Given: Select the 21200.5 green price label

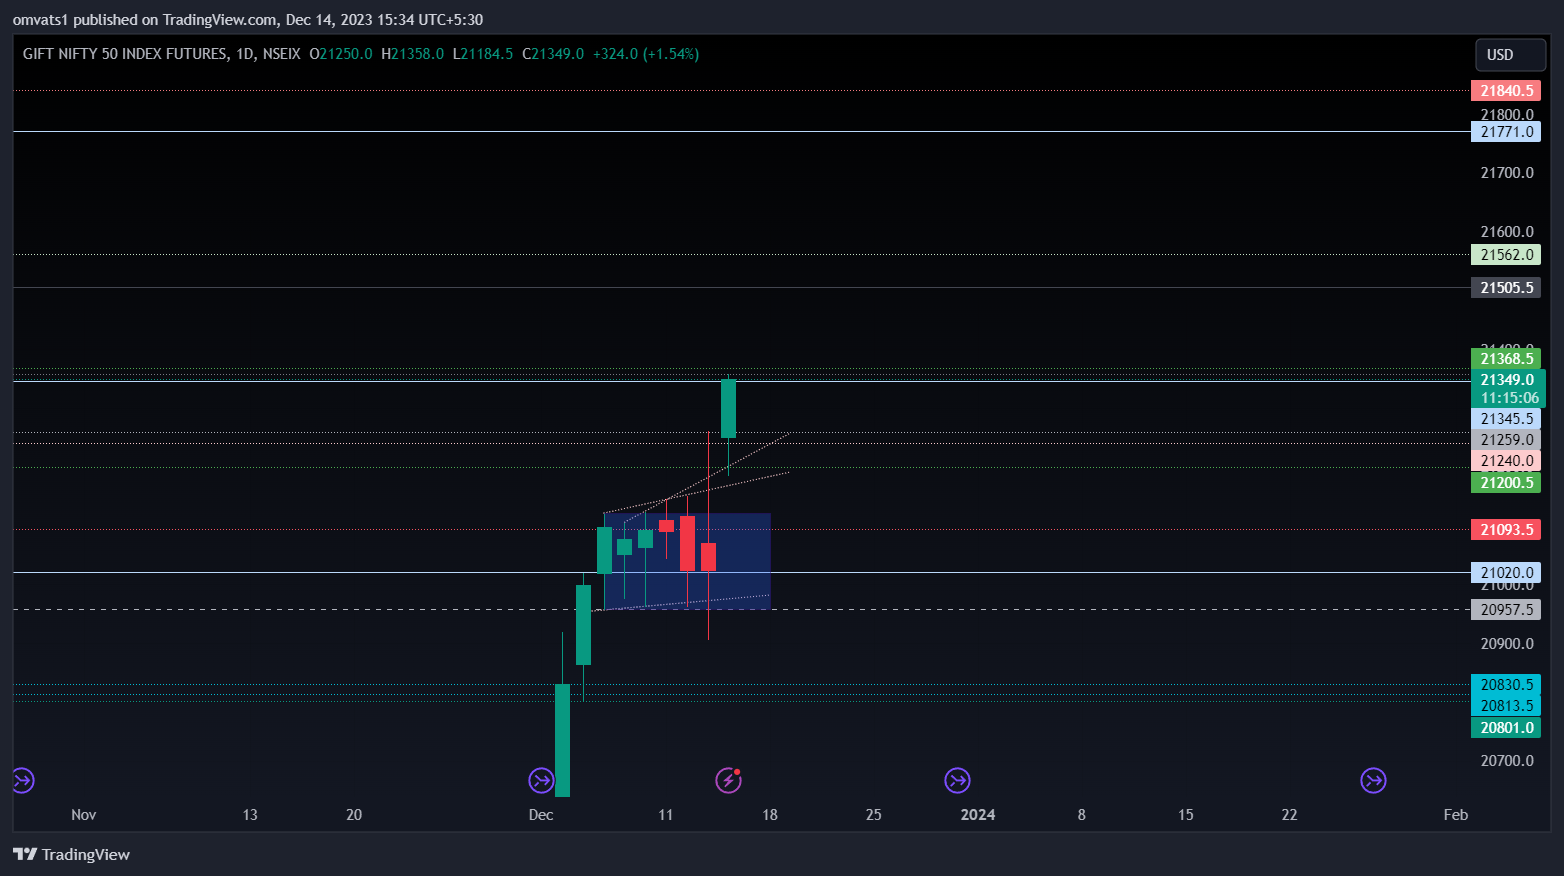Looking at the screenshot, I should tap(1506, 483).
